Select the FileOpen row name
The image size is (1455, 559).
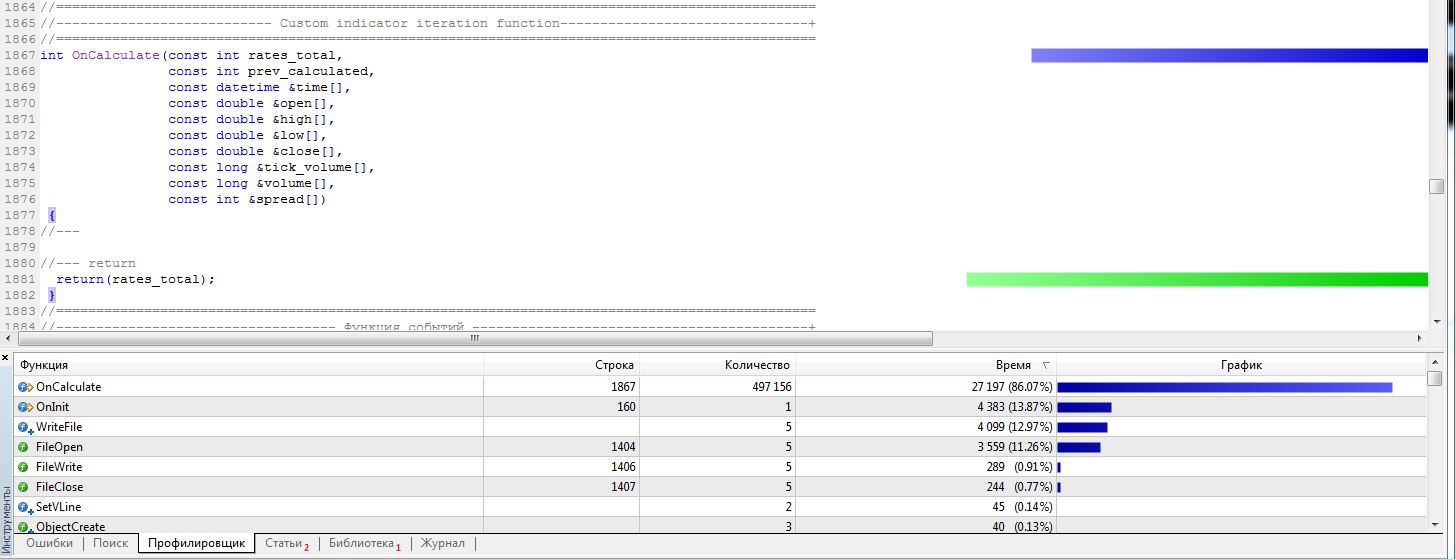click(x=59, y=447)
